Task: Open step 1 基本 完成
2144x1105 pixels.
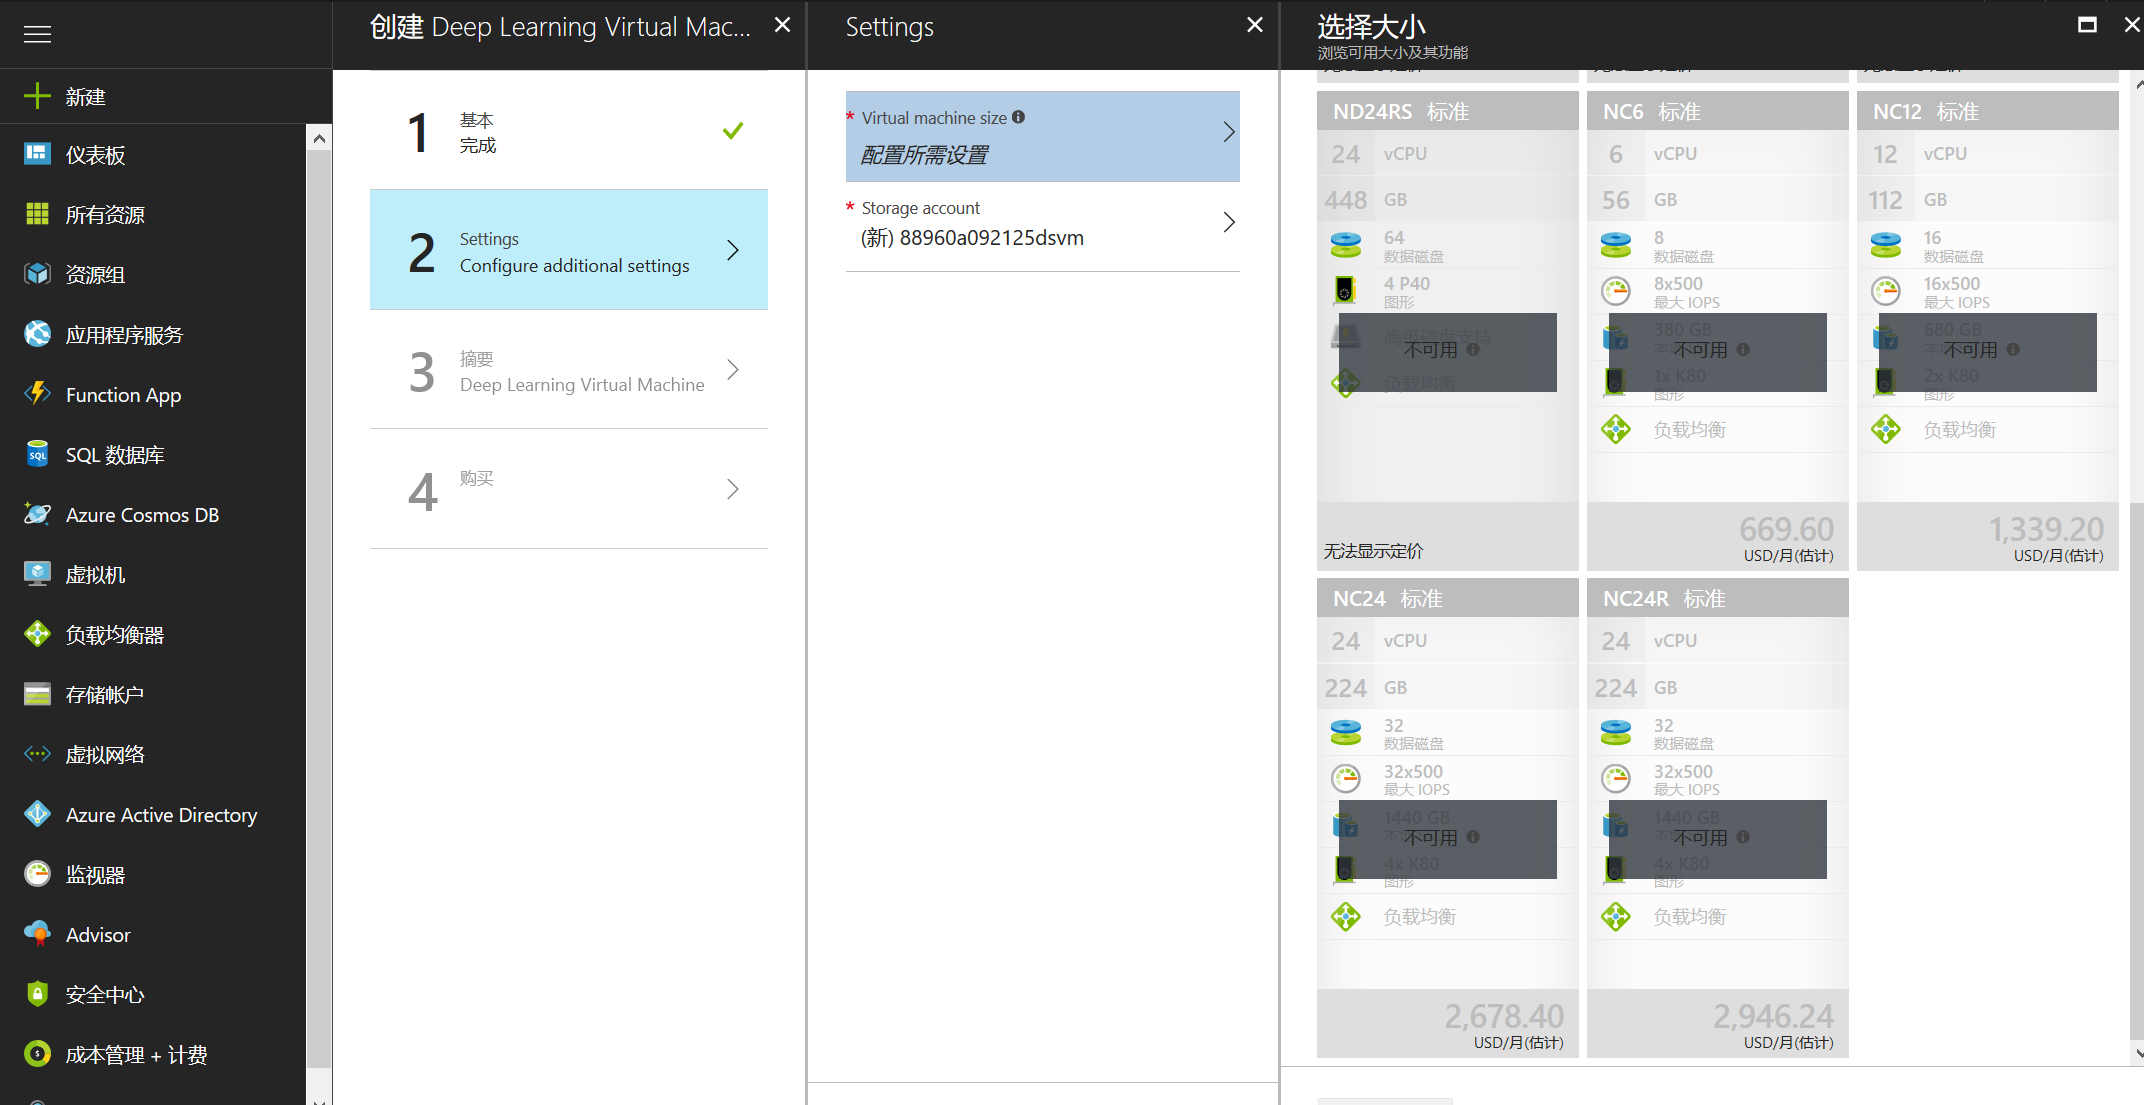Action: [x=569, y=131]
